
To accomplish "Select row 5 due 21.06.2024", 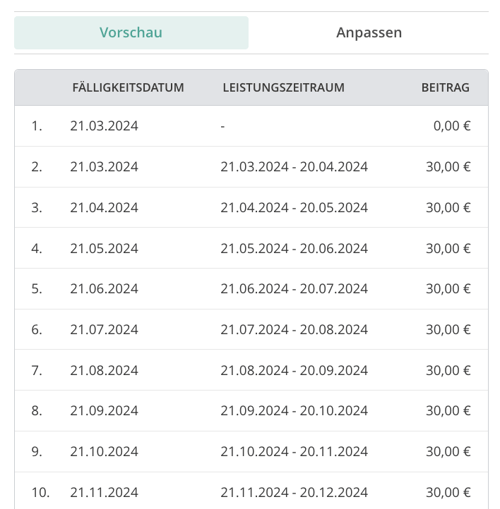I will 251,289.
